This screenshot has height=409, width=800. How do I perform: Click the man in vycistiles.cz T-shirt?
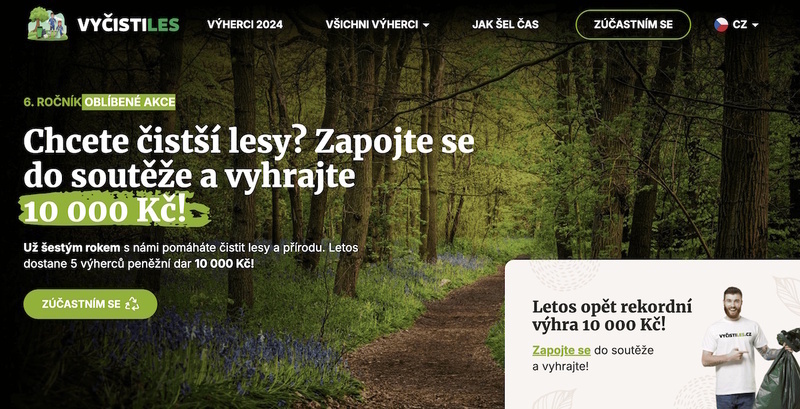[x=734, y=348]
